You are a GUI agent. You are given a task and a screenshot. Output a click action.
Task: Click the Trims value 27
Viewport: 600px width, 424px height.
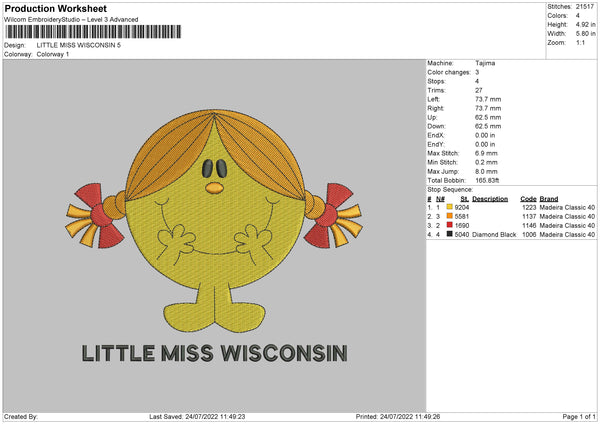pos(479,90)
